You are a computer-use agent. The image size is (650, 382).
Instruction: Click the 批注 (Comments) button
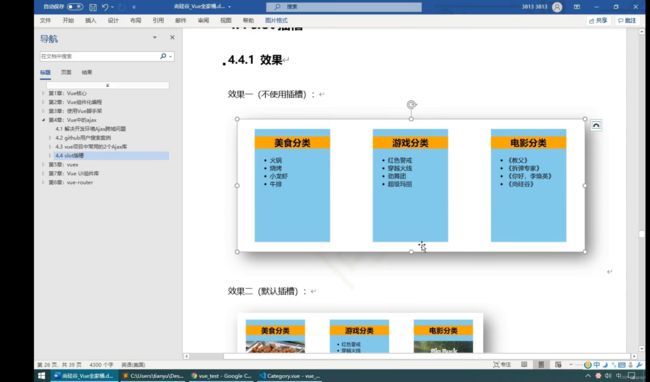pyautogui.click(x=627, y=20)
